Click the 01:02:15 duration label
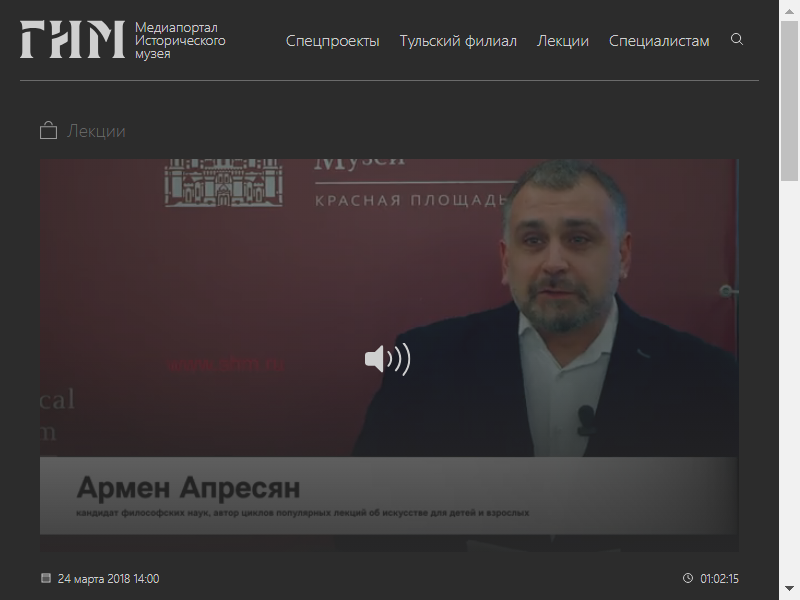 (719, 579)
